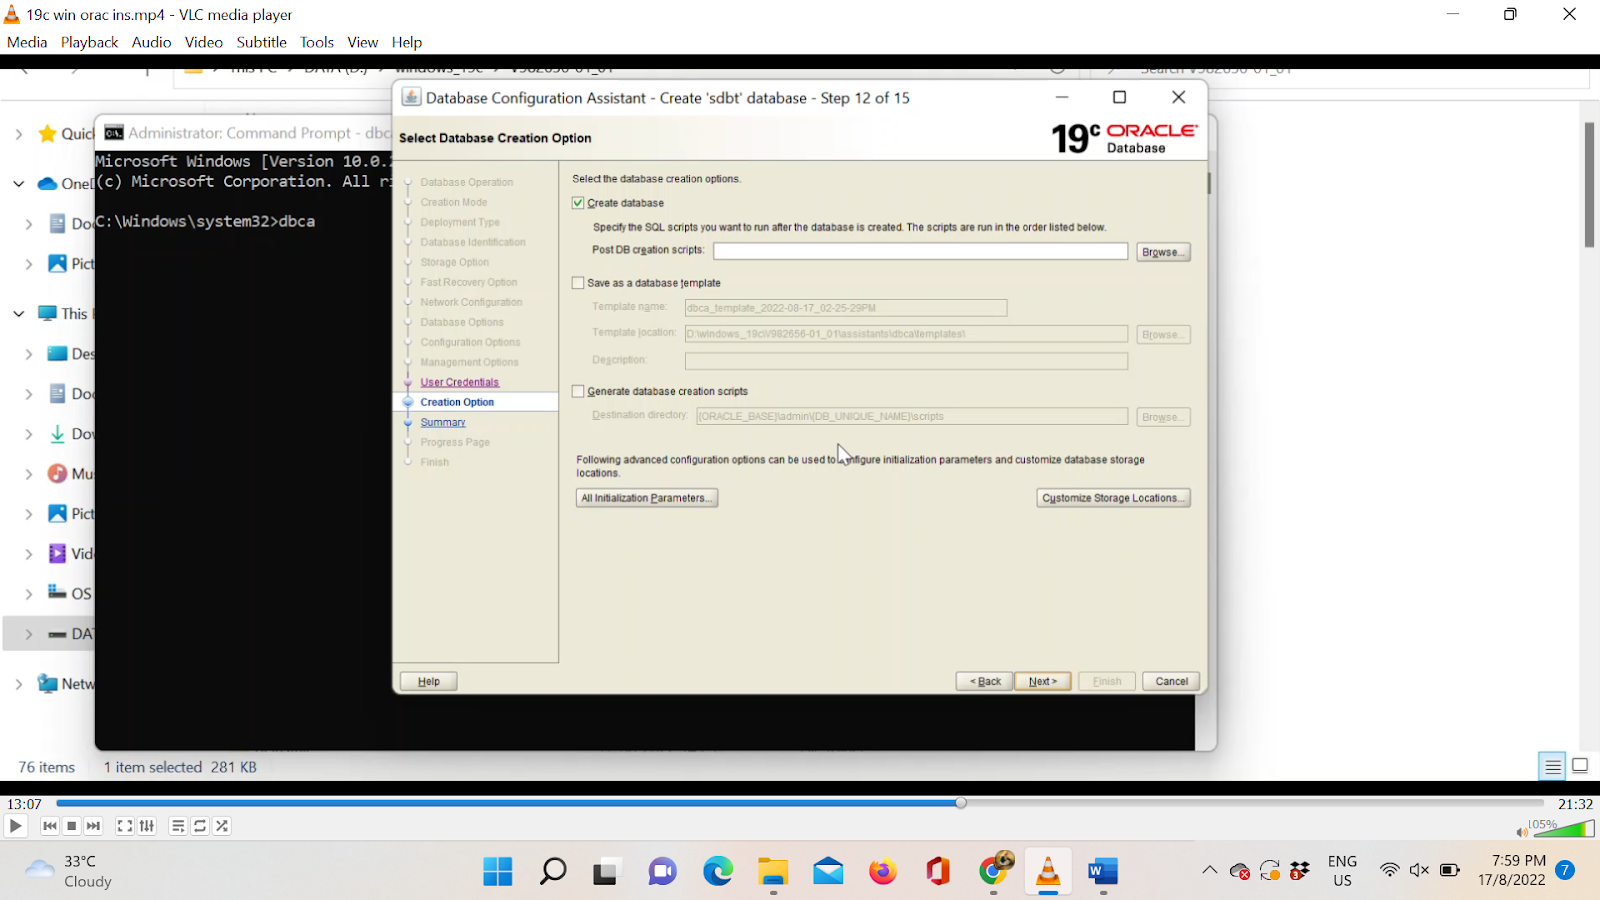Screen dimensions: 1600x900
Task: Open VLC extended settings (equalizer icon)
Action: point(147,826)
